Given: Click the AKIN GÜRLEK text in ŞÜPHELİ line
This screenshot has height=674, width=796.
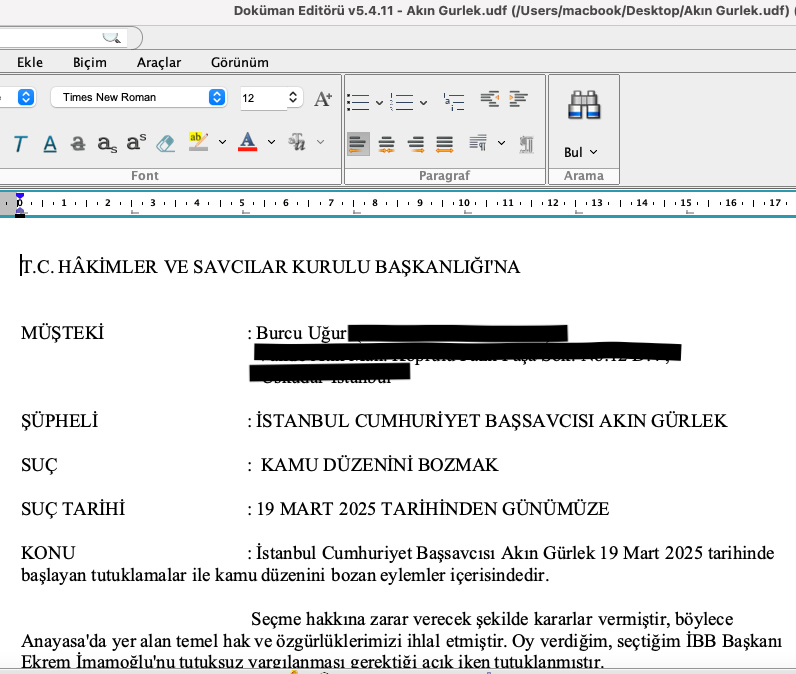Looking at the screenshot, I should click(x=664, y=421).
